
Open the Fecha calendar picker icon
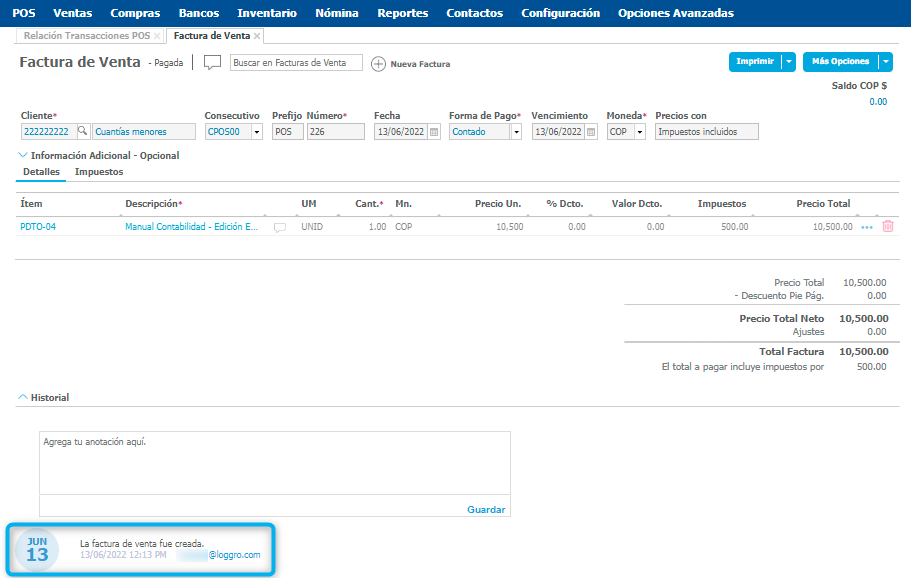coord(433,132)
